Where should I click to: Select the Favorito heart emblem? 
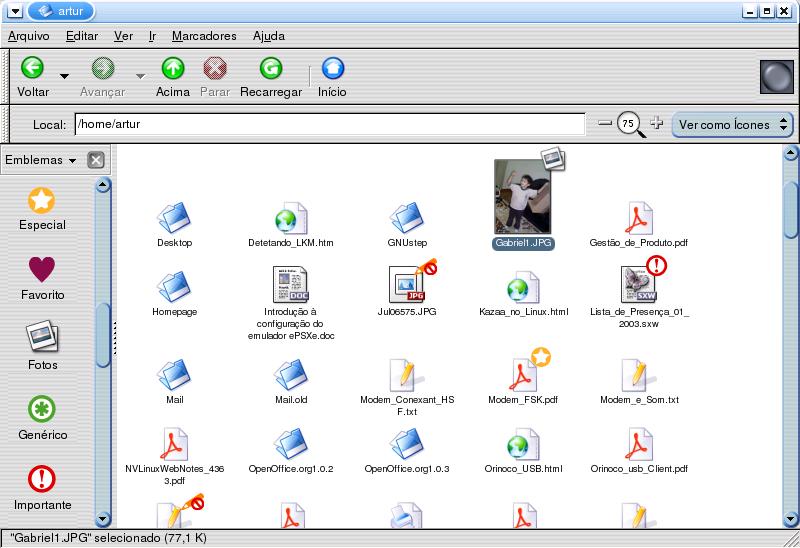(42, 270)
